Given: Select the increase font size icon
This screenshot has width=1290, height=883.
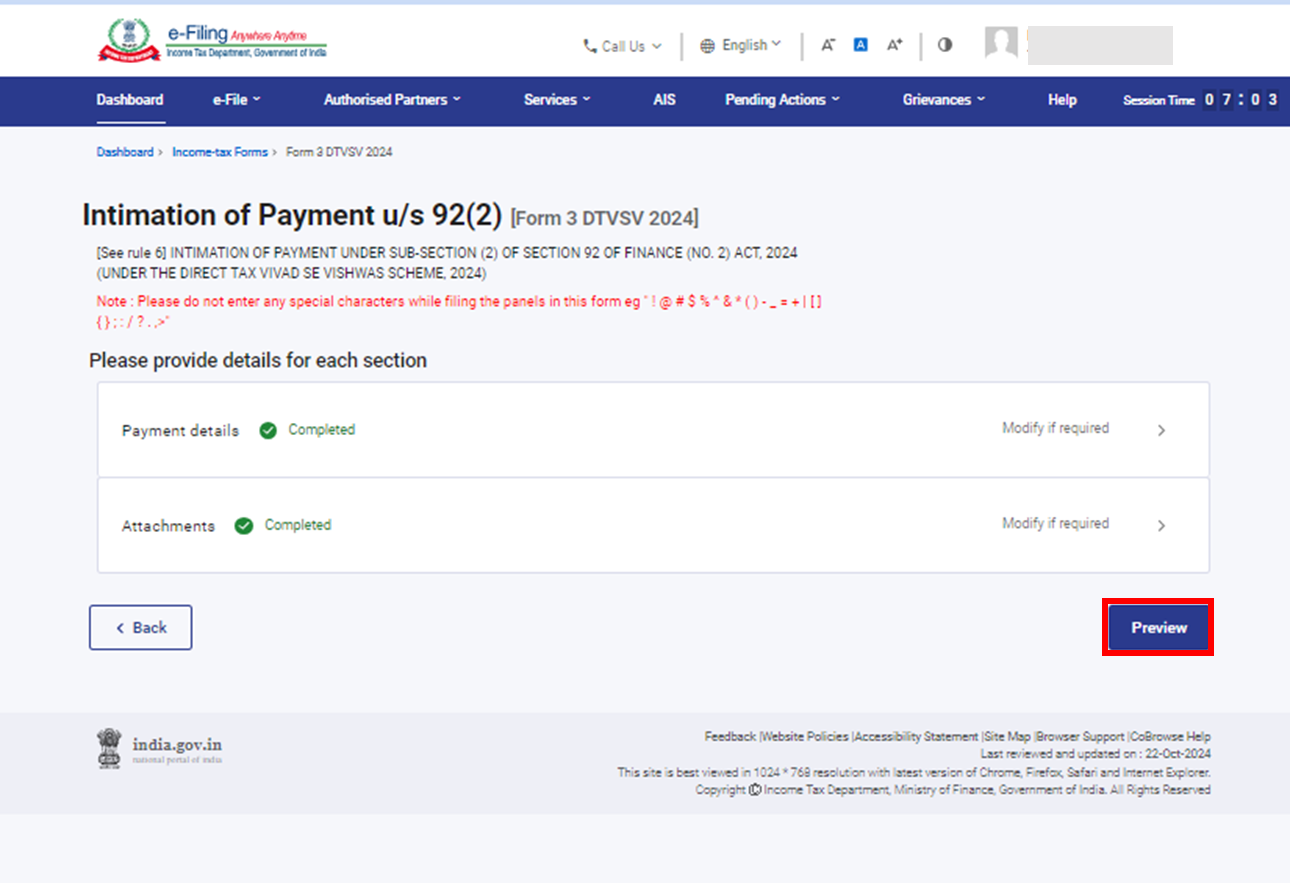Looking at the screenshot, I should 893,44.
